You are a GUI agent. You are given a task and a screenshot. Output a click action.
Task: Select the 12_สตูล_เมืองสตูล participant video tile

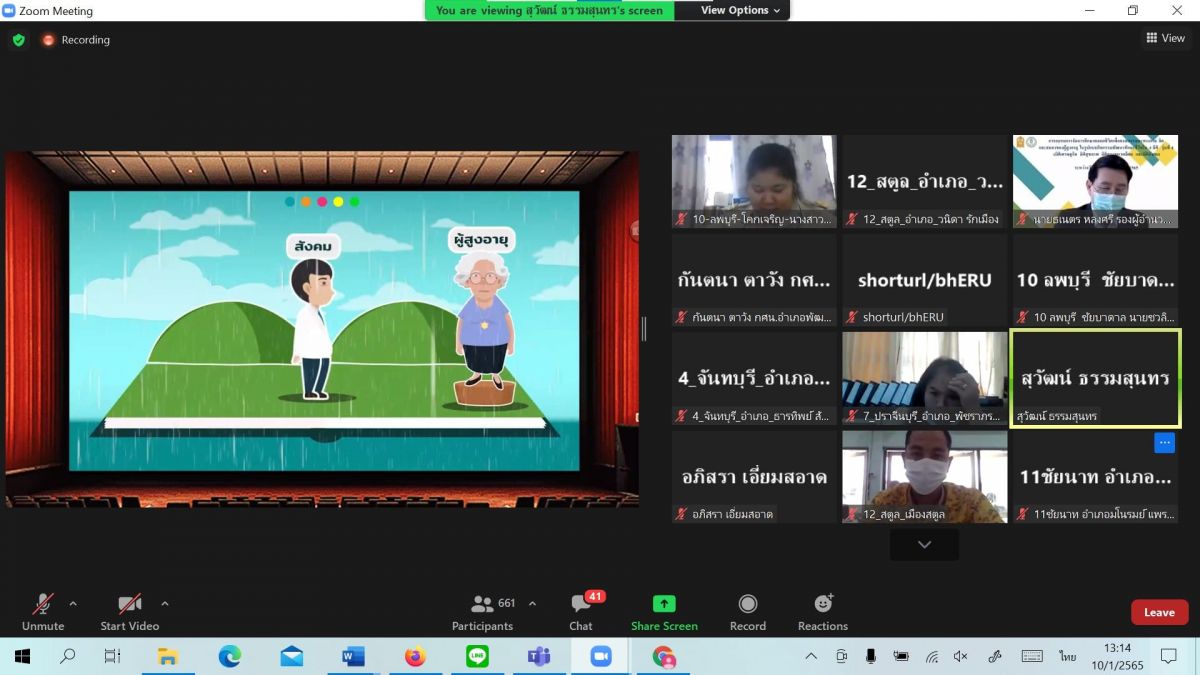pos(924,476)
